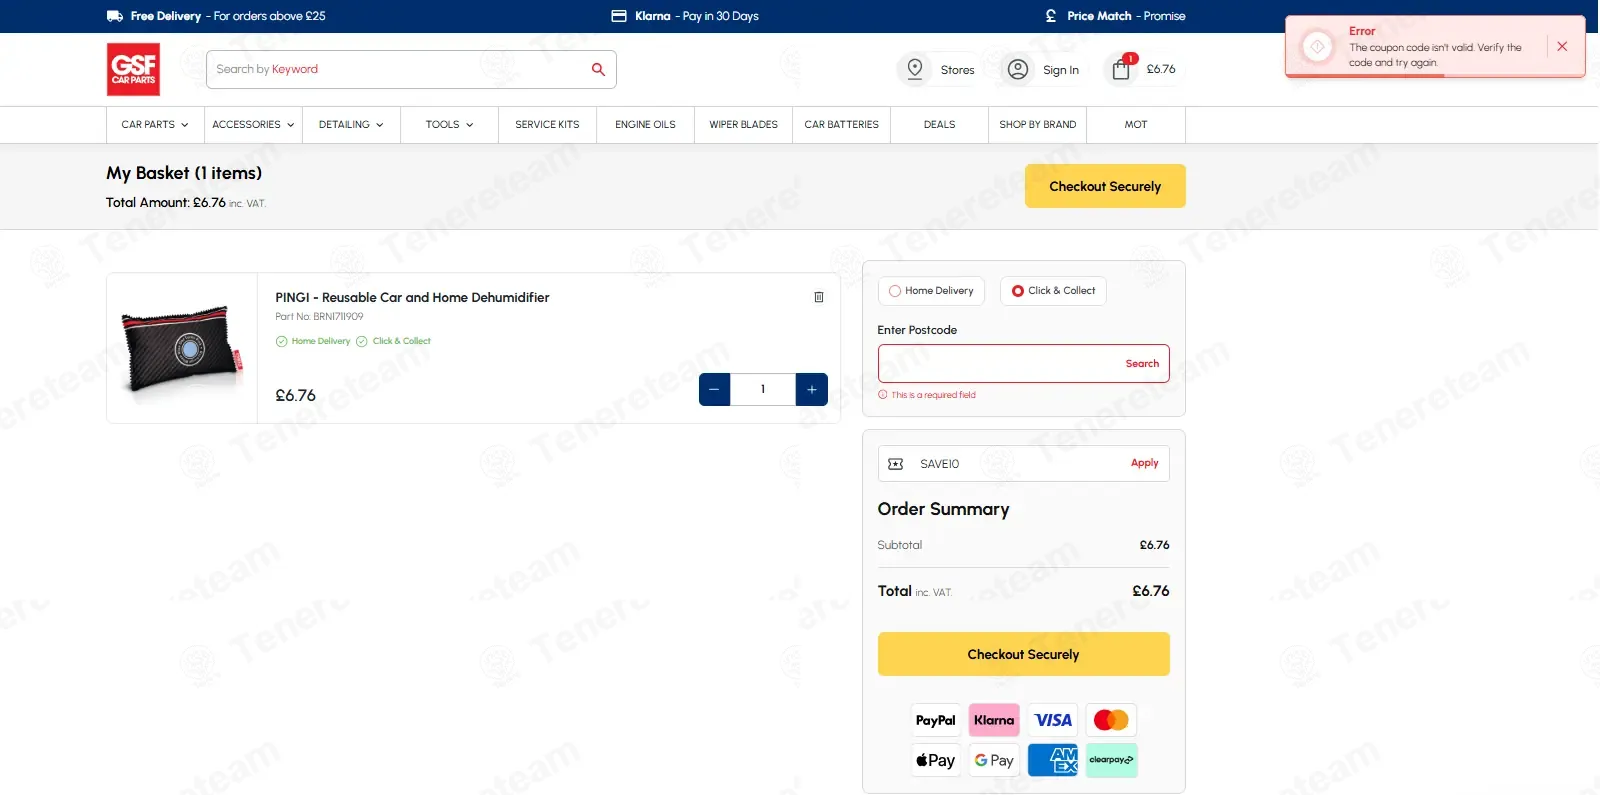Click Checkout Securely in Order Summary

[1023, 654]
